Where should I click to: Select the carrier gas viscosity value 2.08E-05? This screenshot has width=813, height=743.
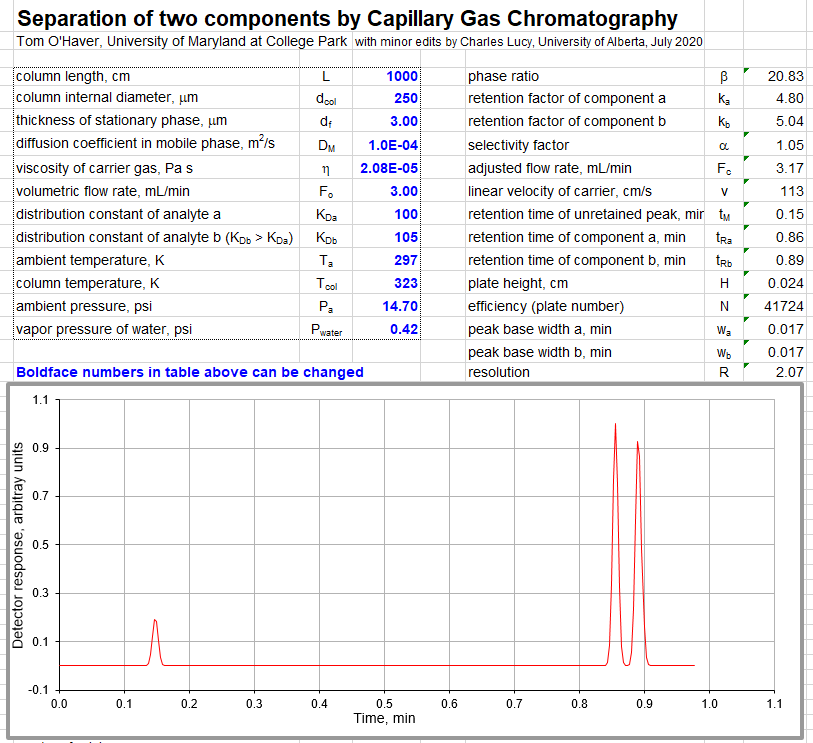[384, 168]
